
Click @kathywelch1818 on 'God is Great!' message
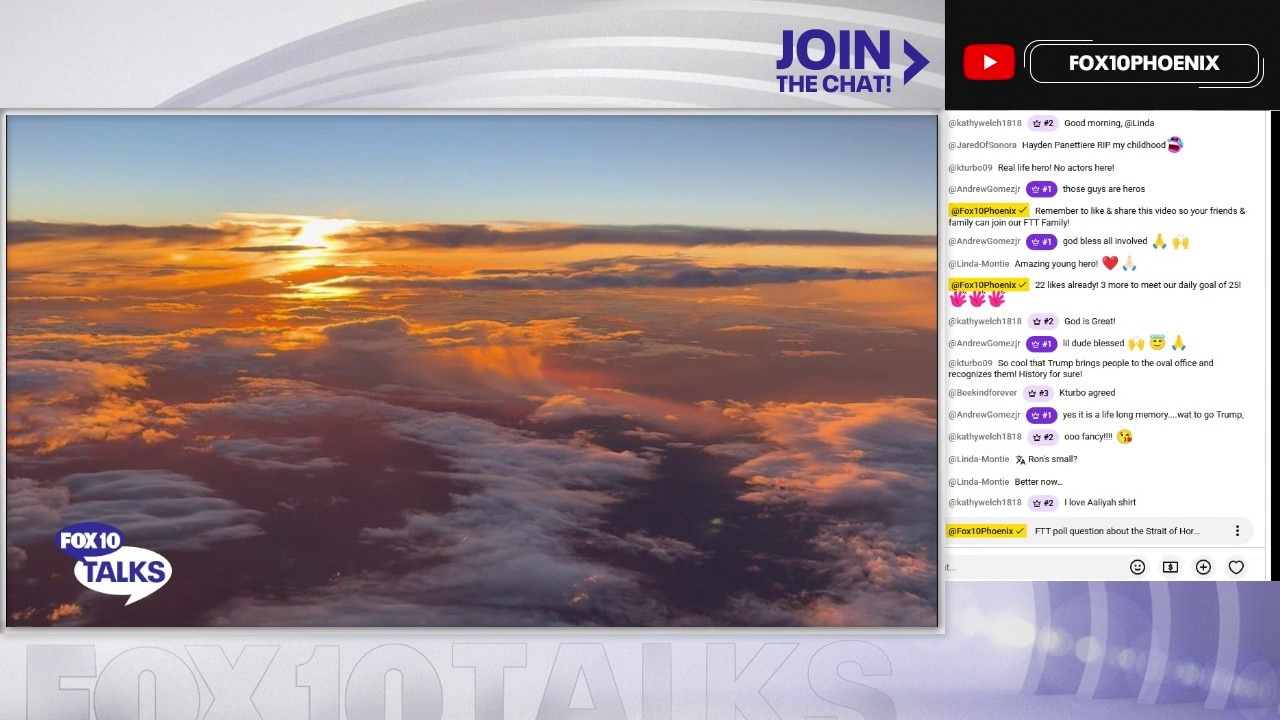tap(985, 321)
